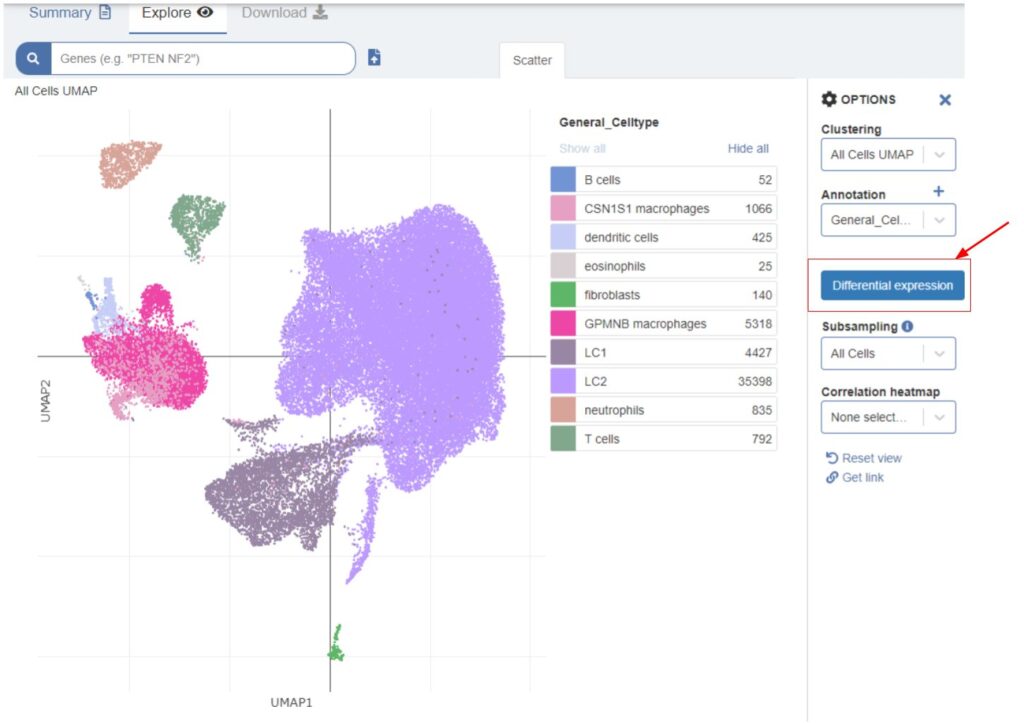Click the magnifier search icon

pyautogui.click(x=33, y=59)
